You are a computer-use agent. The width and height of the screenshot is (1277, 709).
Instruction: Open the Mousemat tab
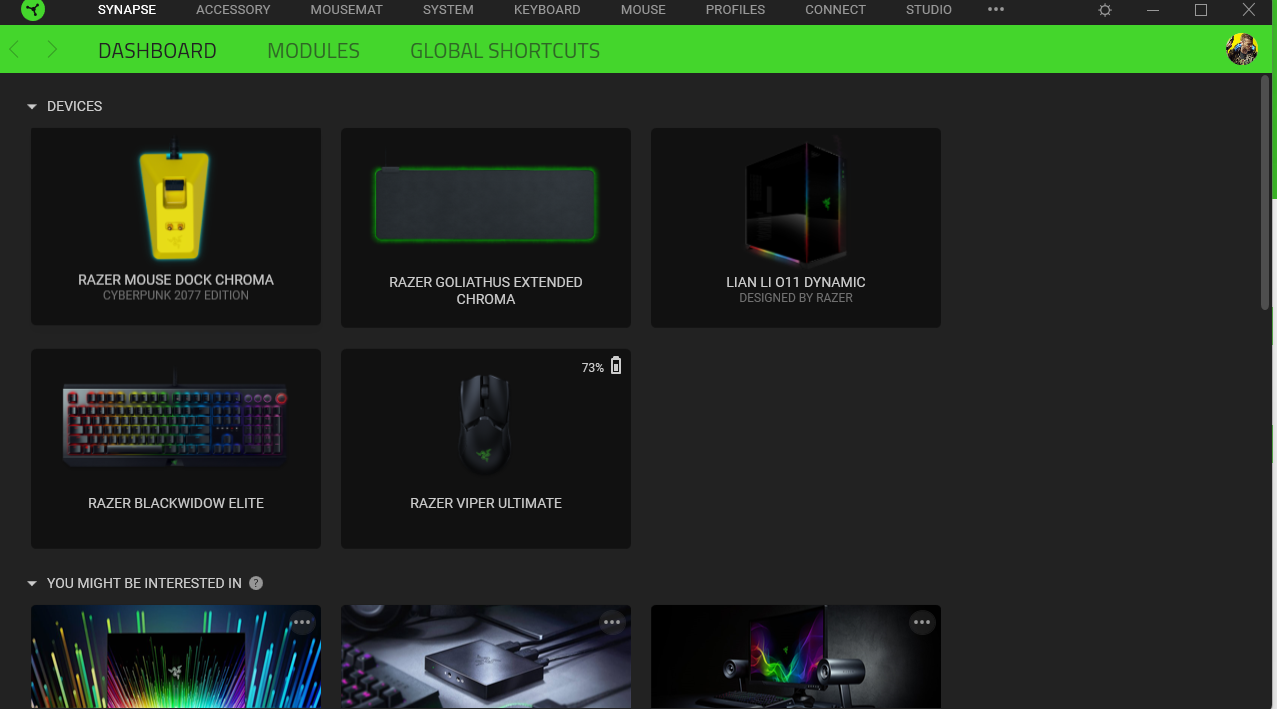point(347,10)
